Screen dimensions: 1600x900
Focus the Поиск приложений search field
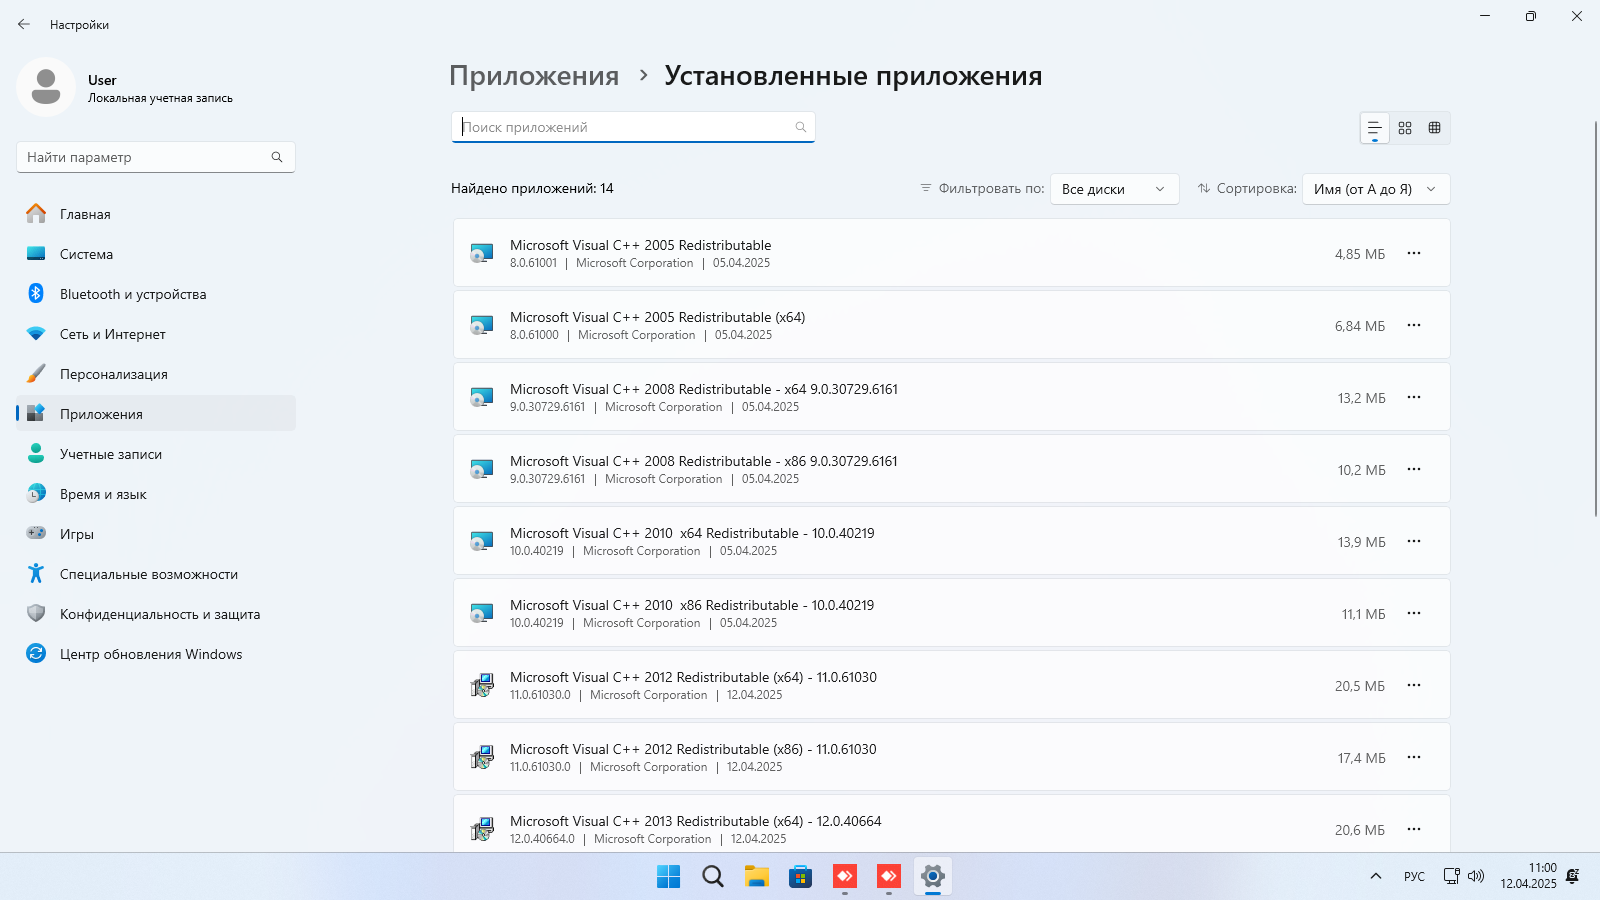[633, 127]
